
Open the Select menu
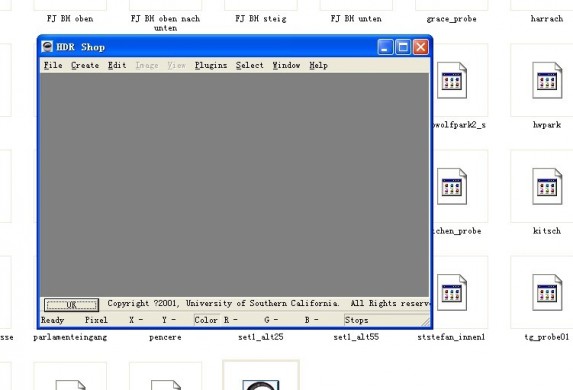click(250, 65)
